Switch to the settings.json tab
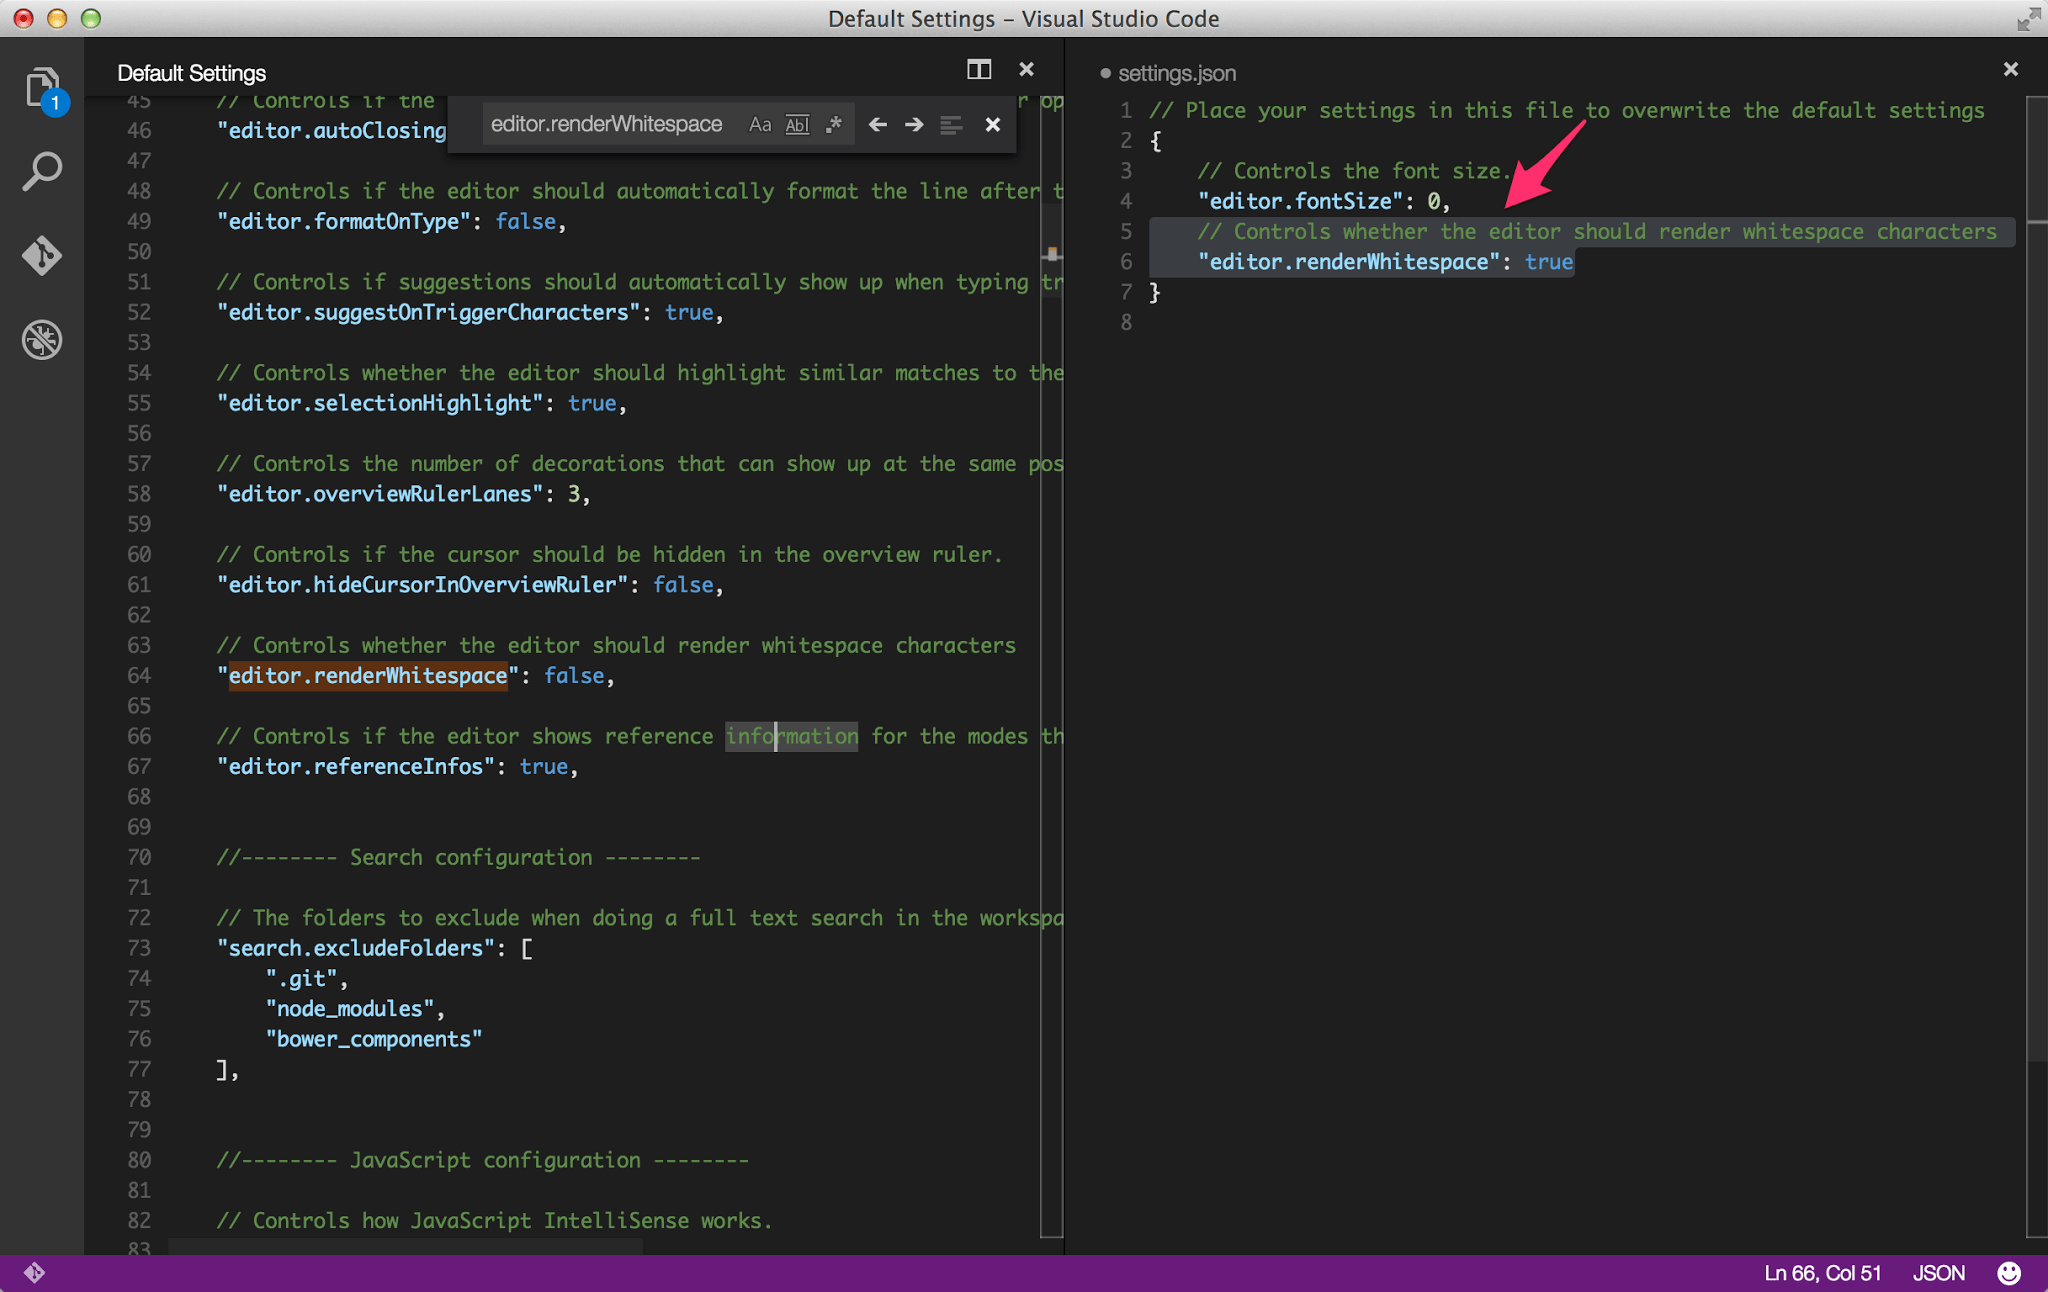 [x=1177, y=72]
